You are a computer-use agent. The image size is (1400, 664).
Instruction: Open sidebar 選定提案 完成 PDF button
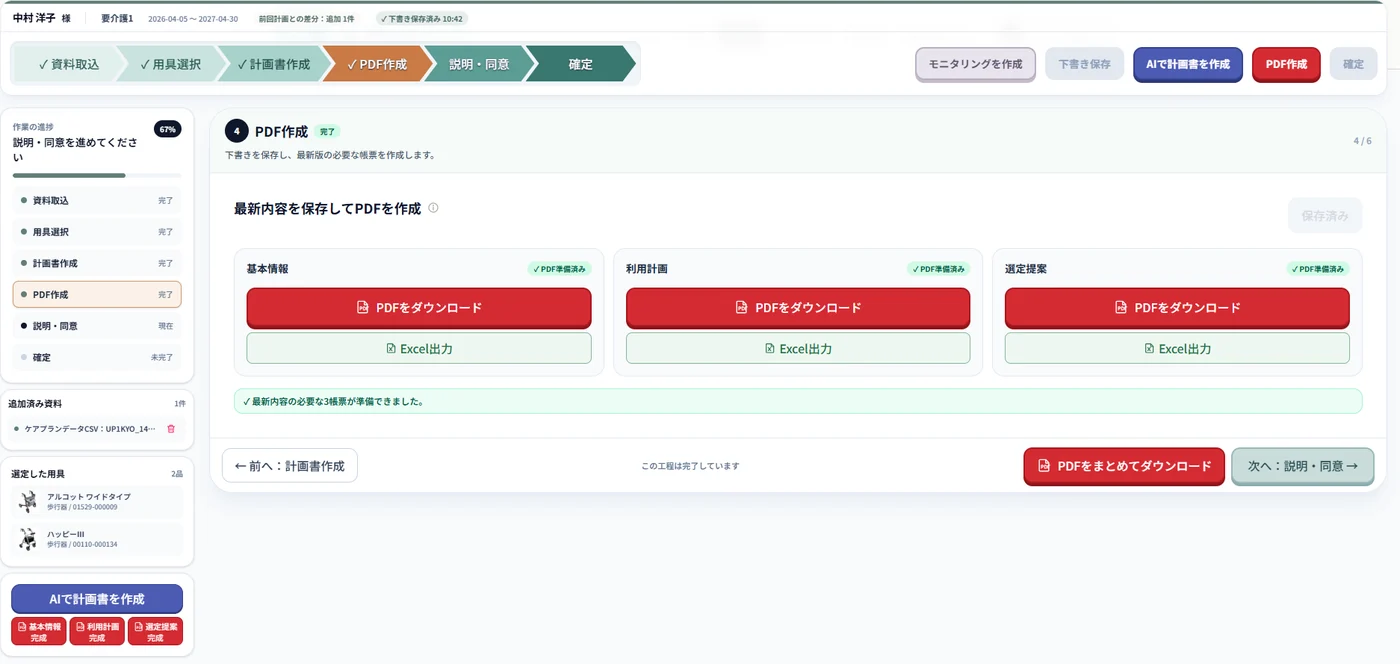pyautogui.click(x=156, y=632)
